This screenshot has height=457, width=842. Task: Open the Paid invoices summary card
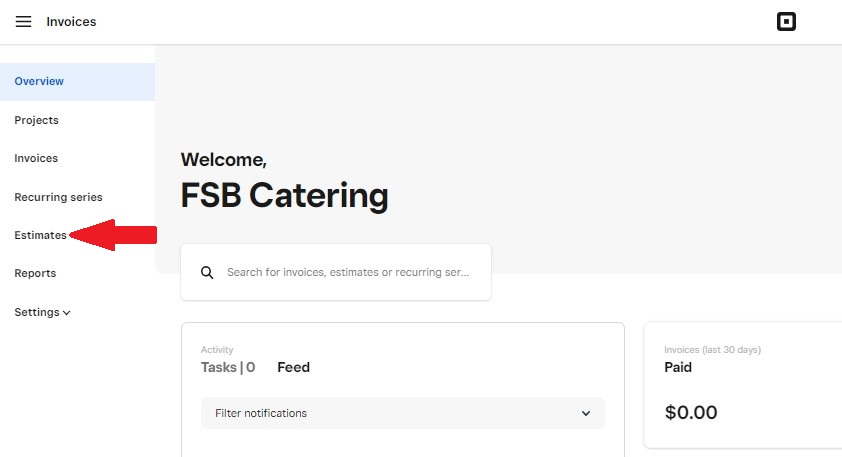pyautogui.click(x=743, y=385)
